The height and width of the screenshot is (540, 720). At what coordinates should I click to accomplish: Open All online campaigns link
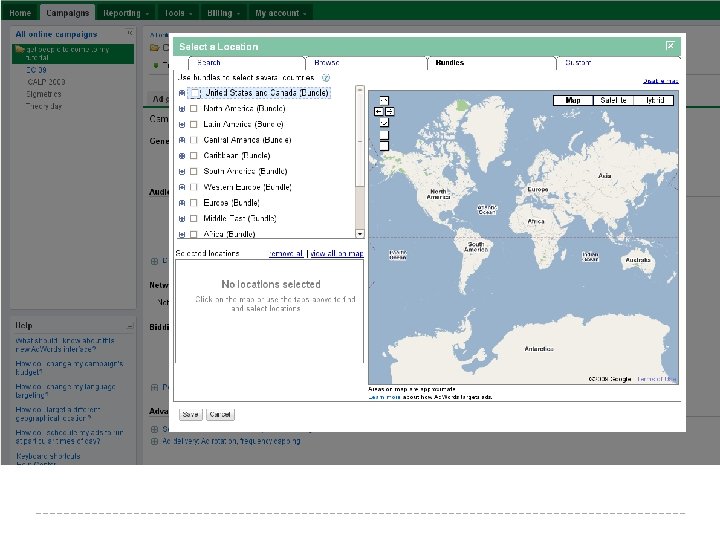tap(56, 34)
